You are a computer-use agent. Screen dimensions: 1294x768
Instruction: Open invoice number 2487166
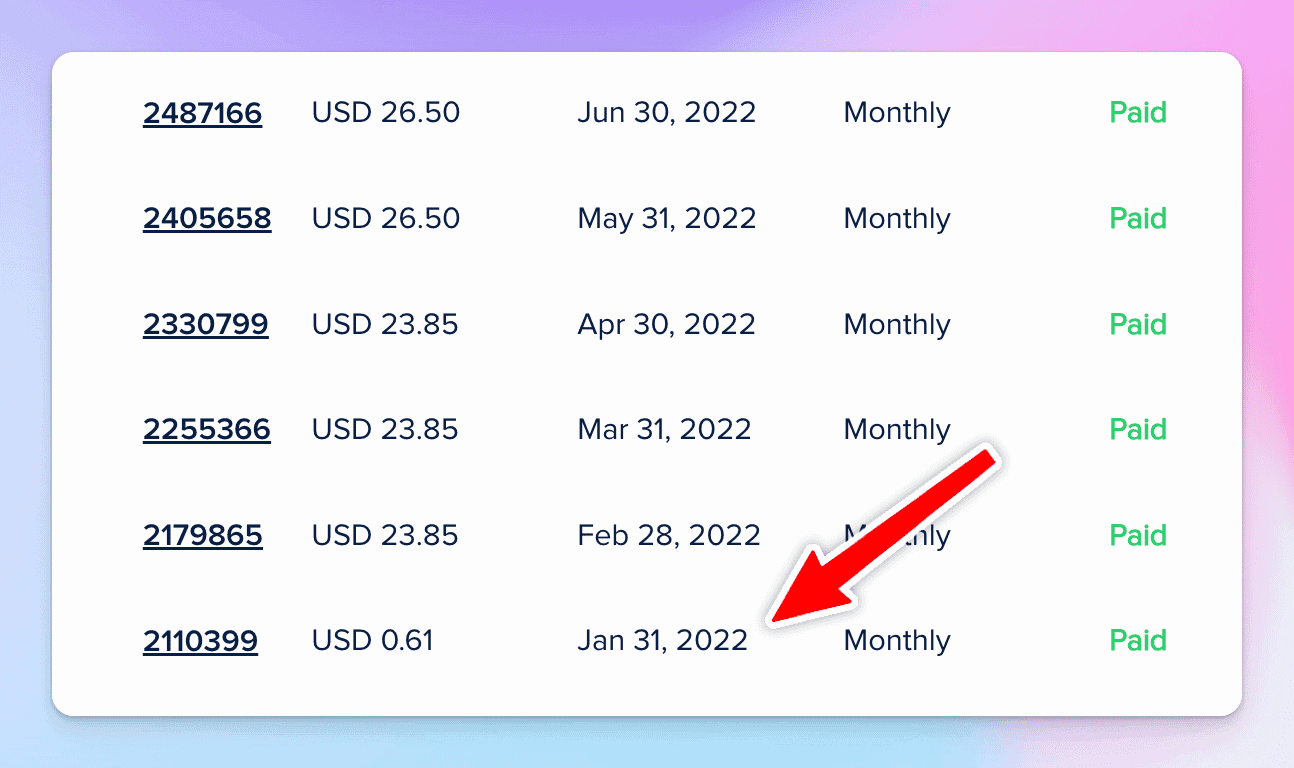[x=202, y=113]
